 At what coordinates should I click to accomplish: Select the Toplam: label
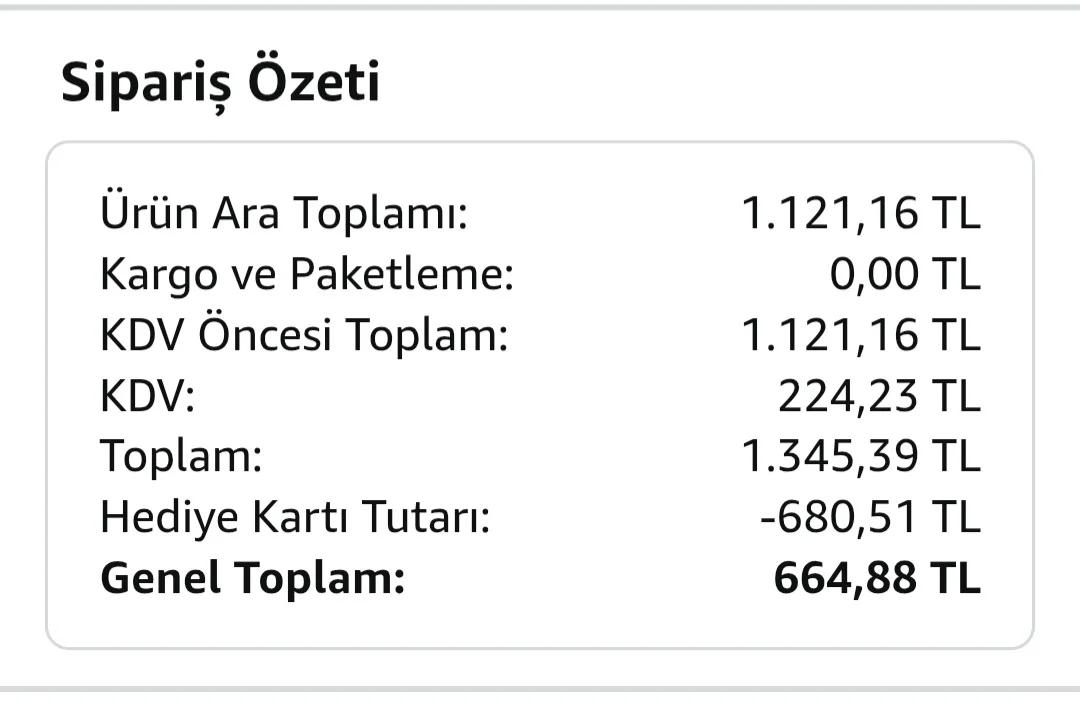[x=181, y=457]
